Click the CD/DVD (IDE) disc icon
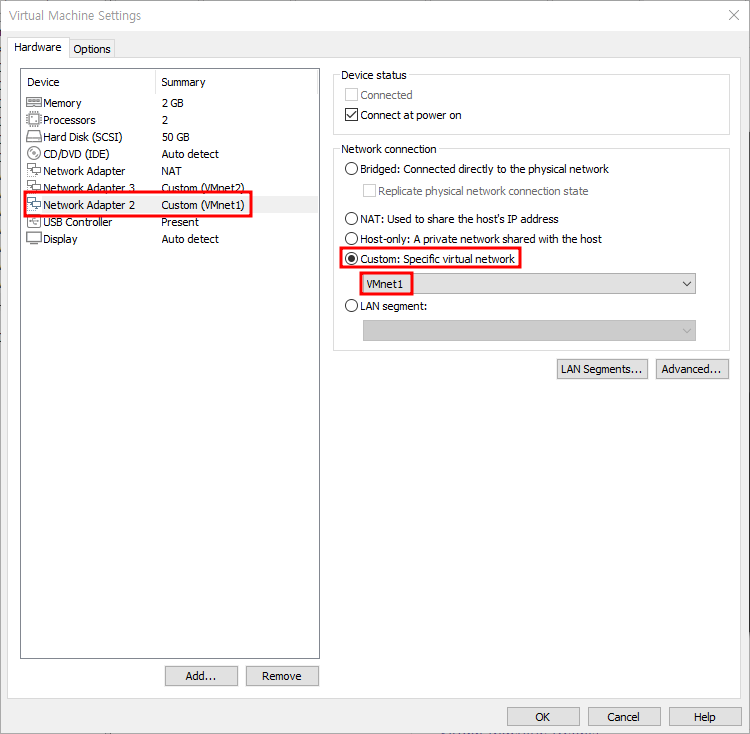This screenshot has height=734, width=750. click(x=33, y=153)
